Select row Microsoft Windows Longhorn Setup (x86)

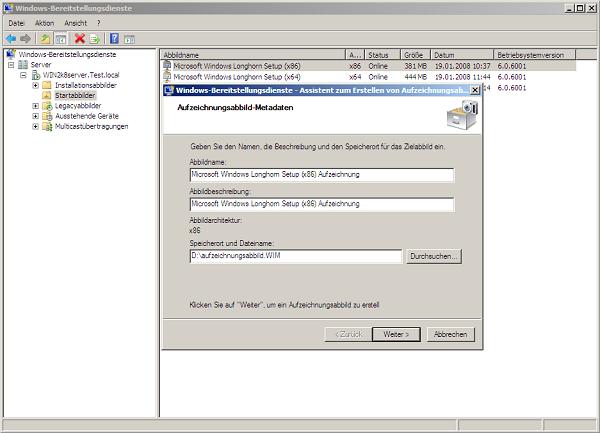click(368, 66)
